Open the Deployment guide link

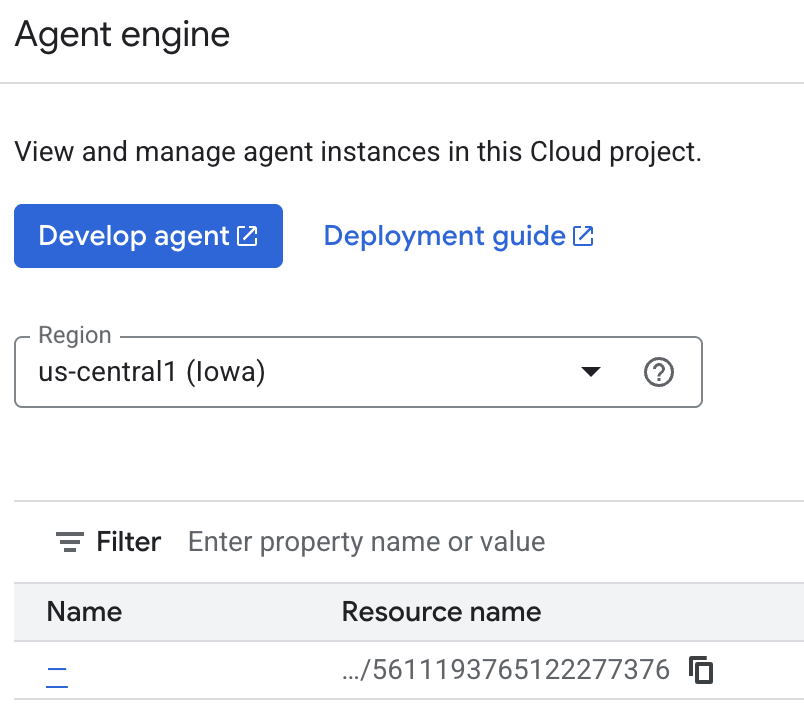[444, 236]
